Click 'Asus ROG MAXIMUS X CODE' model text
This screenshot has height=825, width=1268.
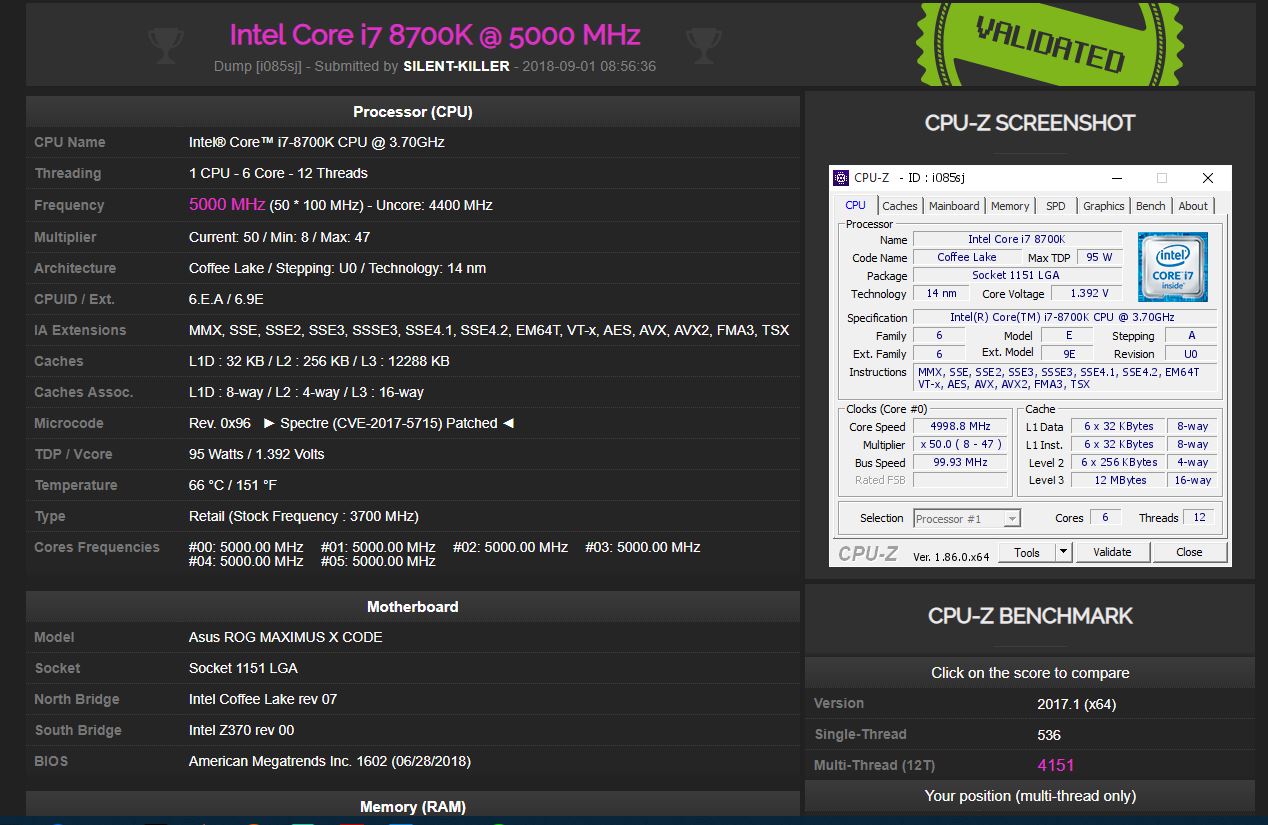[286, 637]
